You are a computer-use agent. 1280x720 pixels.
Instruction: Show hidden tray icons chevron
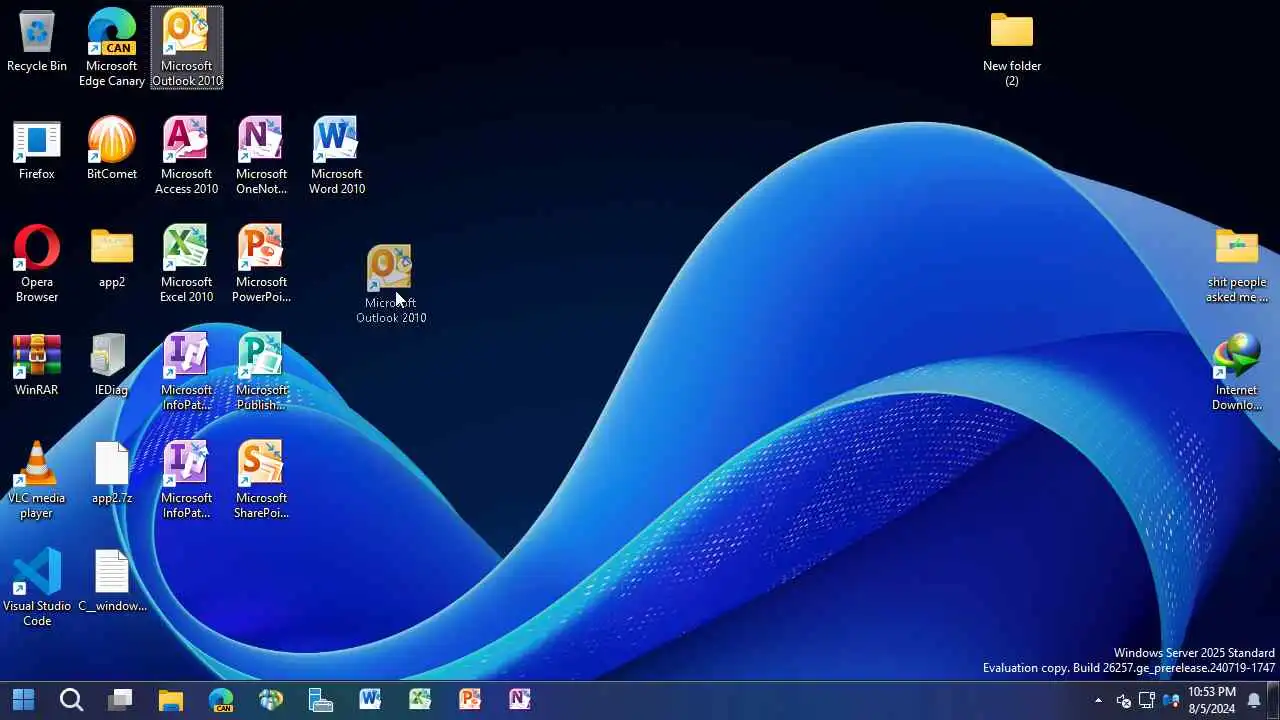[x=1098, y=700]
